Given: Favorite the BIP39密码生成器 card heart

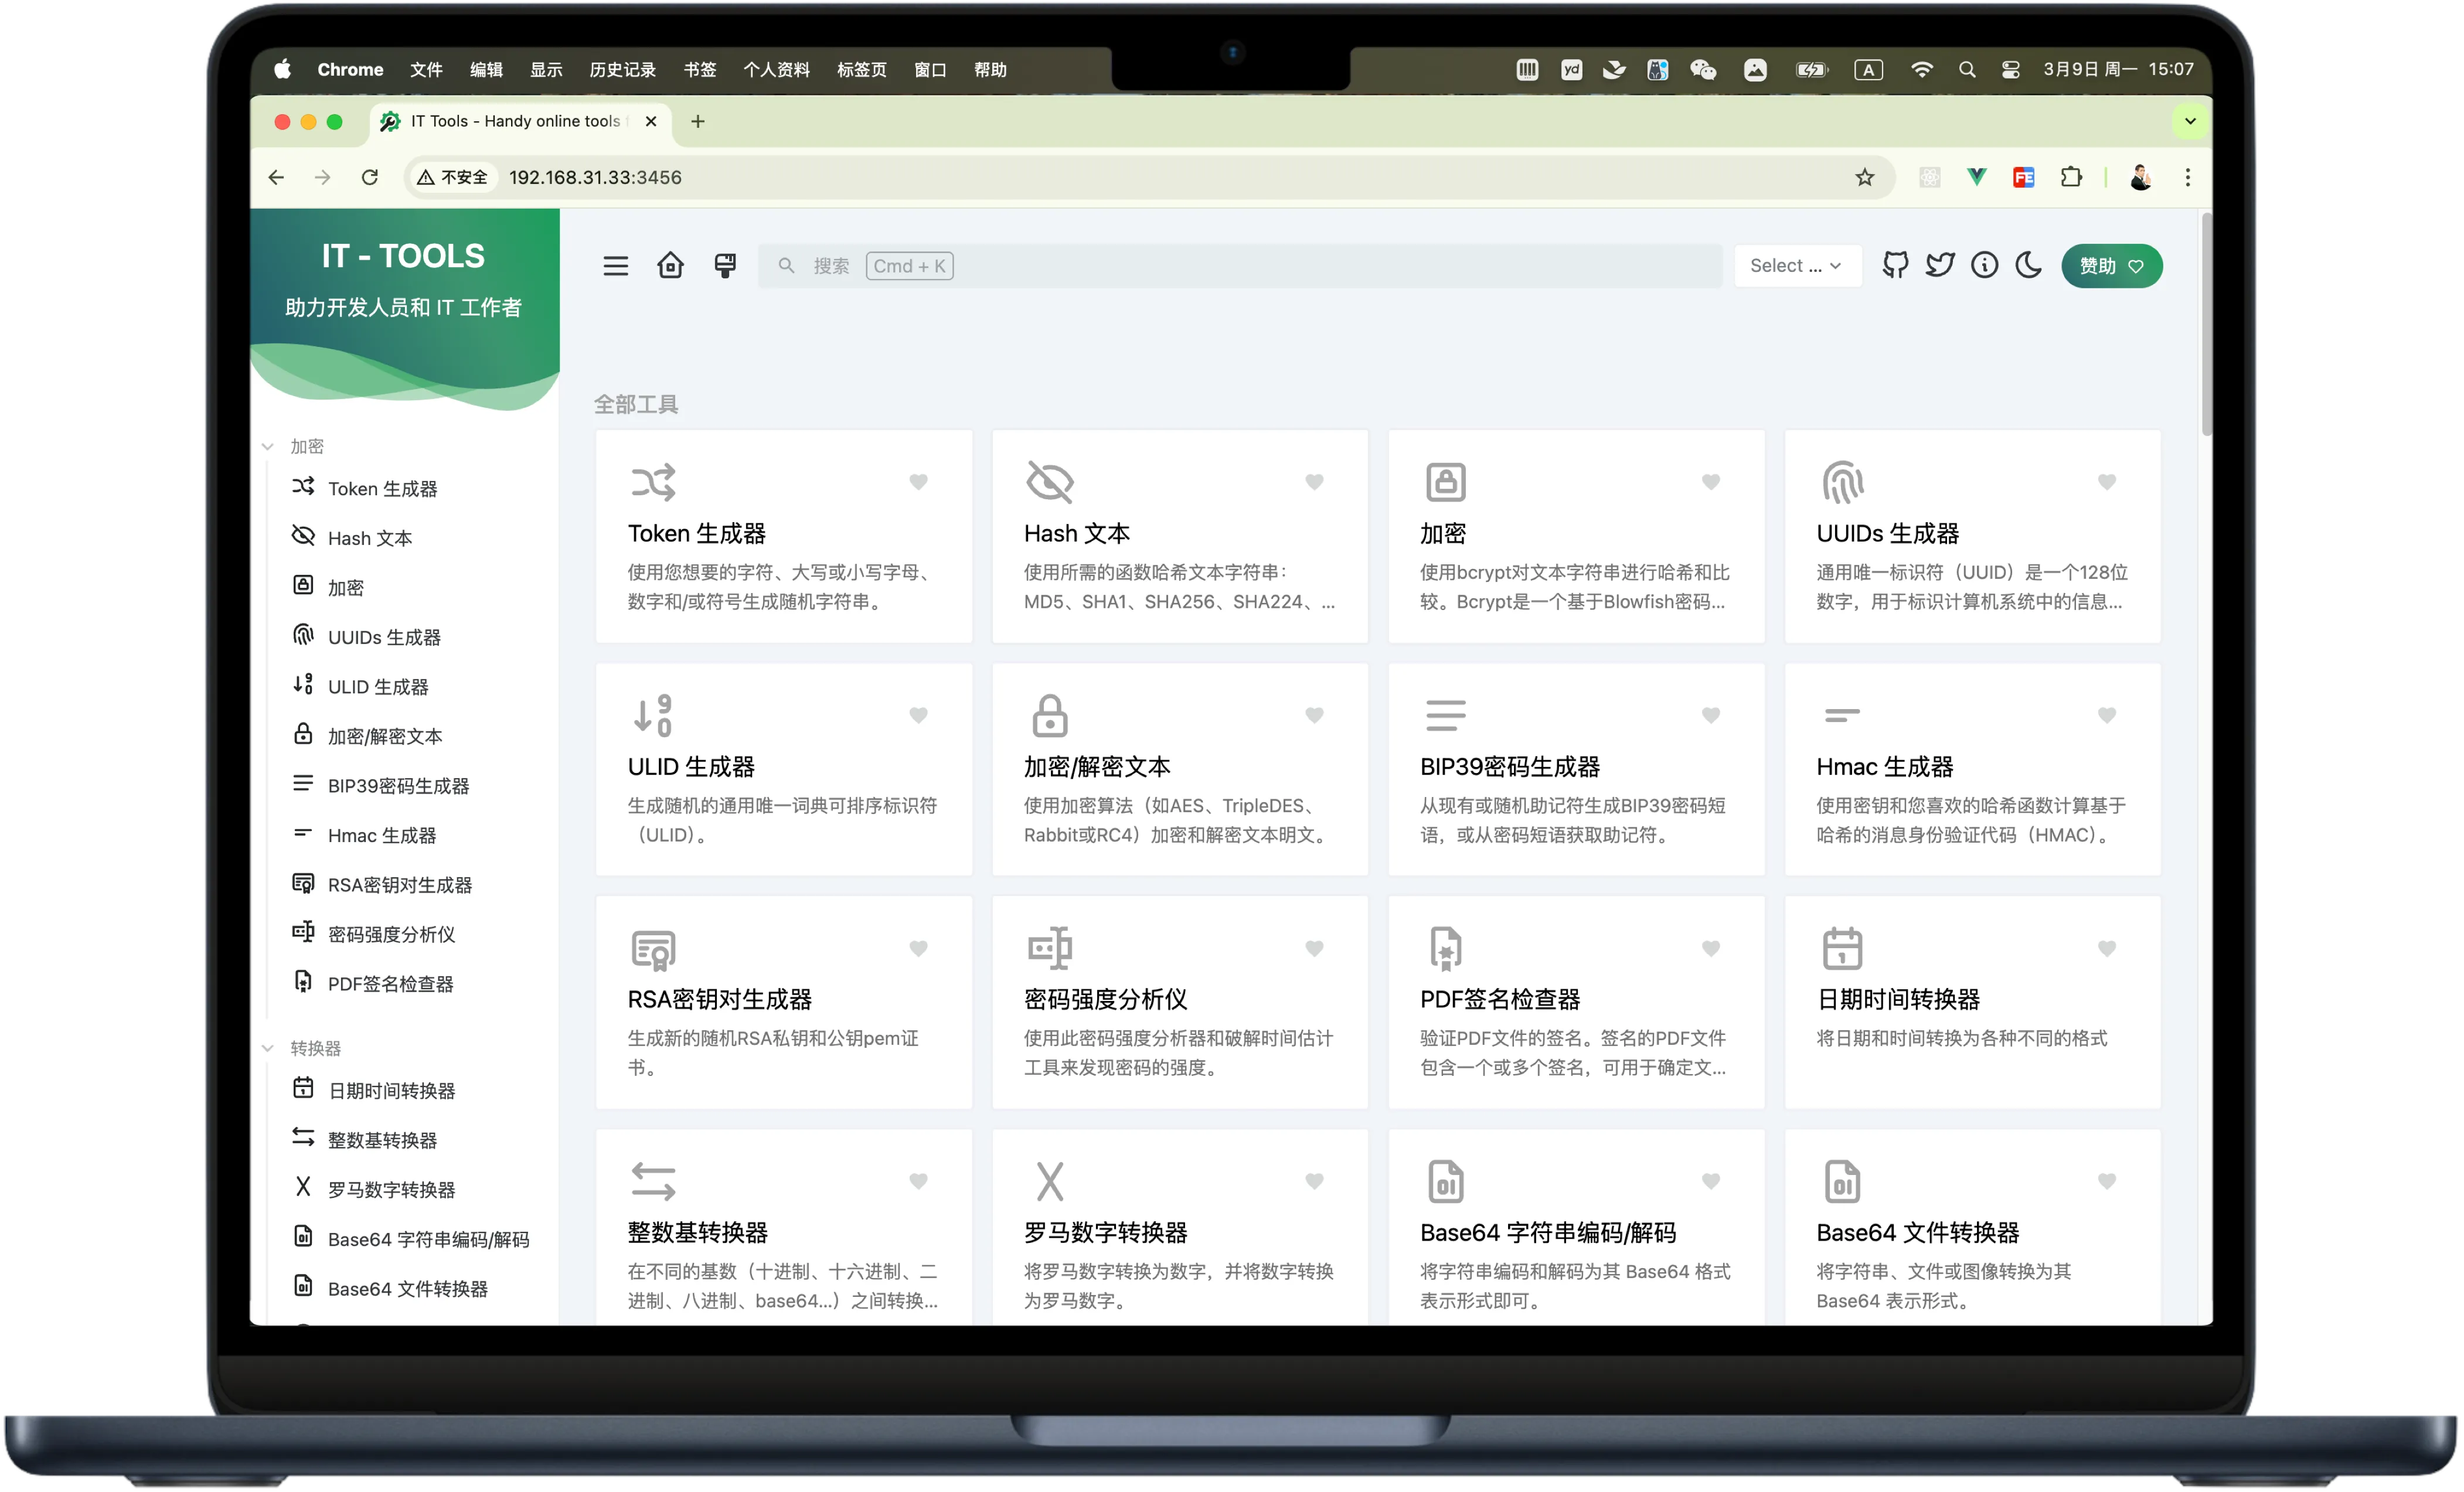Looking at the screenshot, I should (1711, 715).
